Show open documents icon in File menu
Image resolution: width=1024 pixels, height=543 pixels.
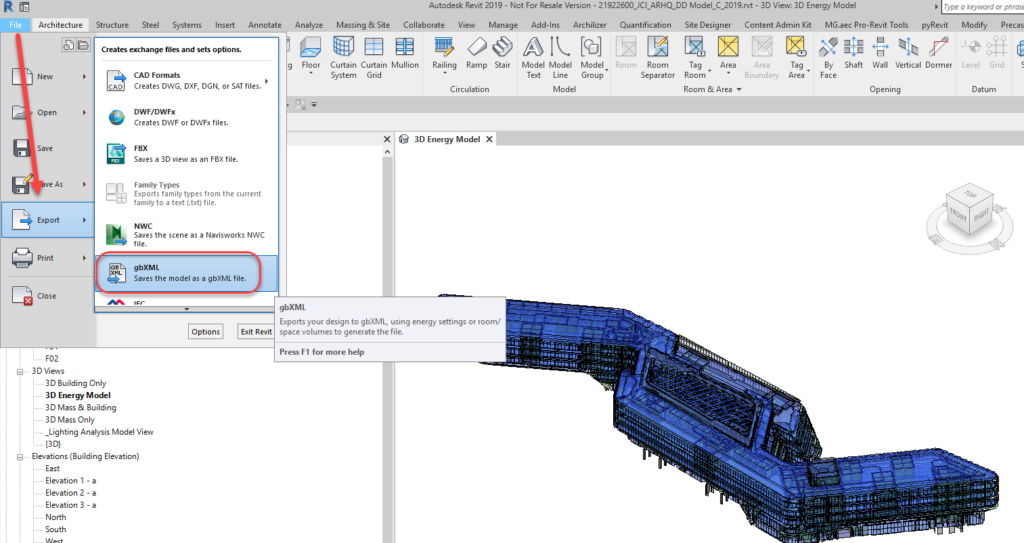83,45
